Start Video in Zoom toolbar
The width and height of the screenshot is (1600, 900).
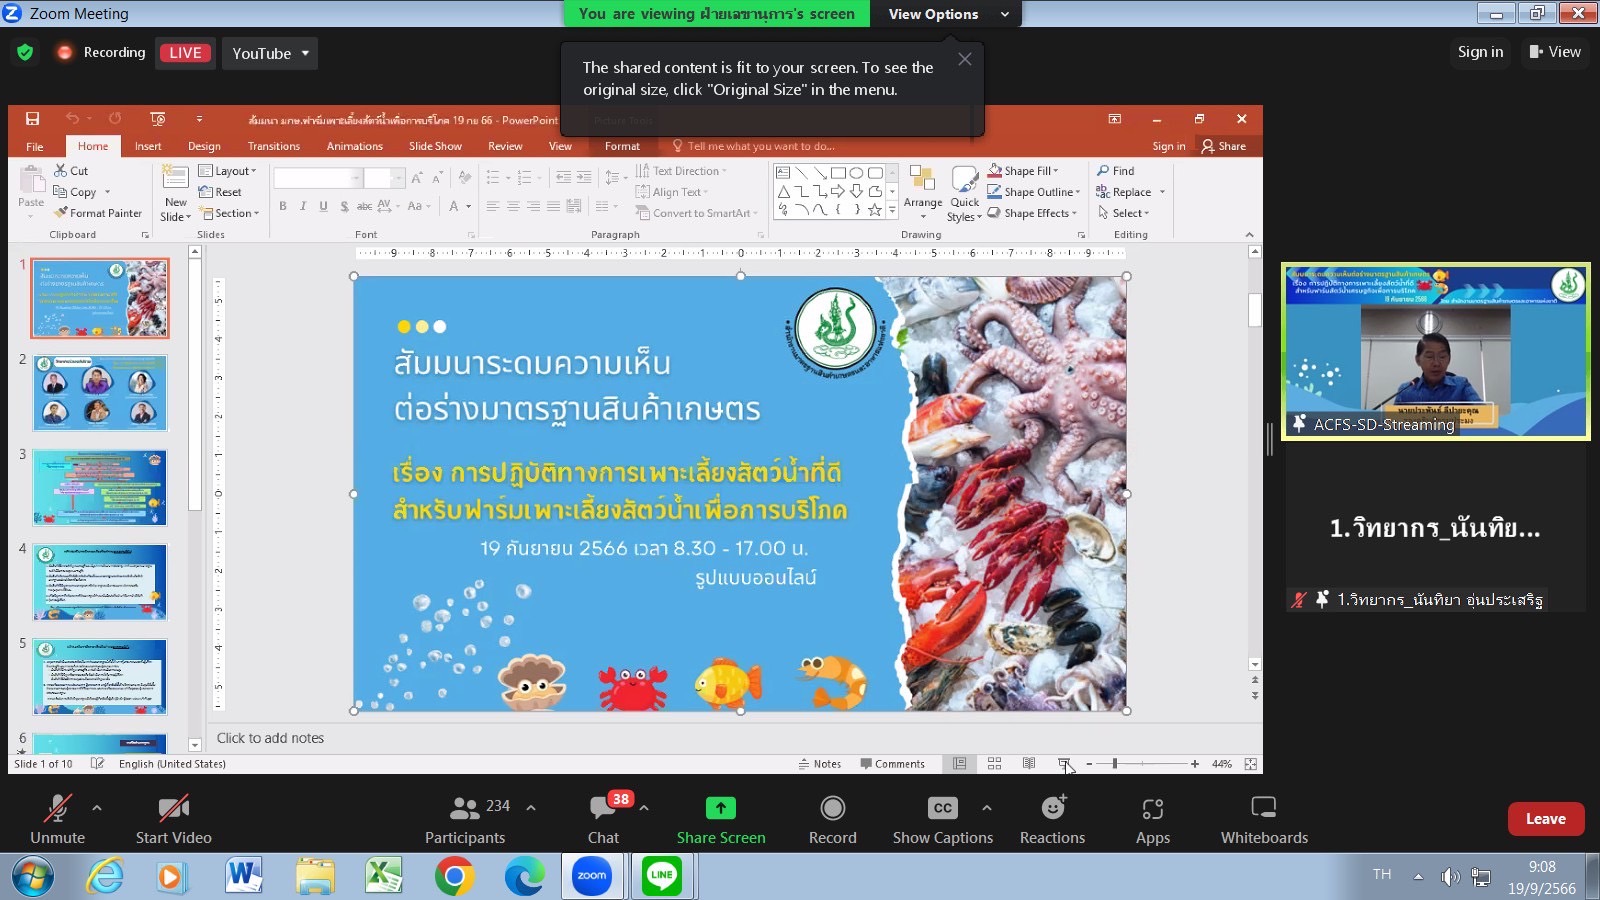tap(173, 819)
